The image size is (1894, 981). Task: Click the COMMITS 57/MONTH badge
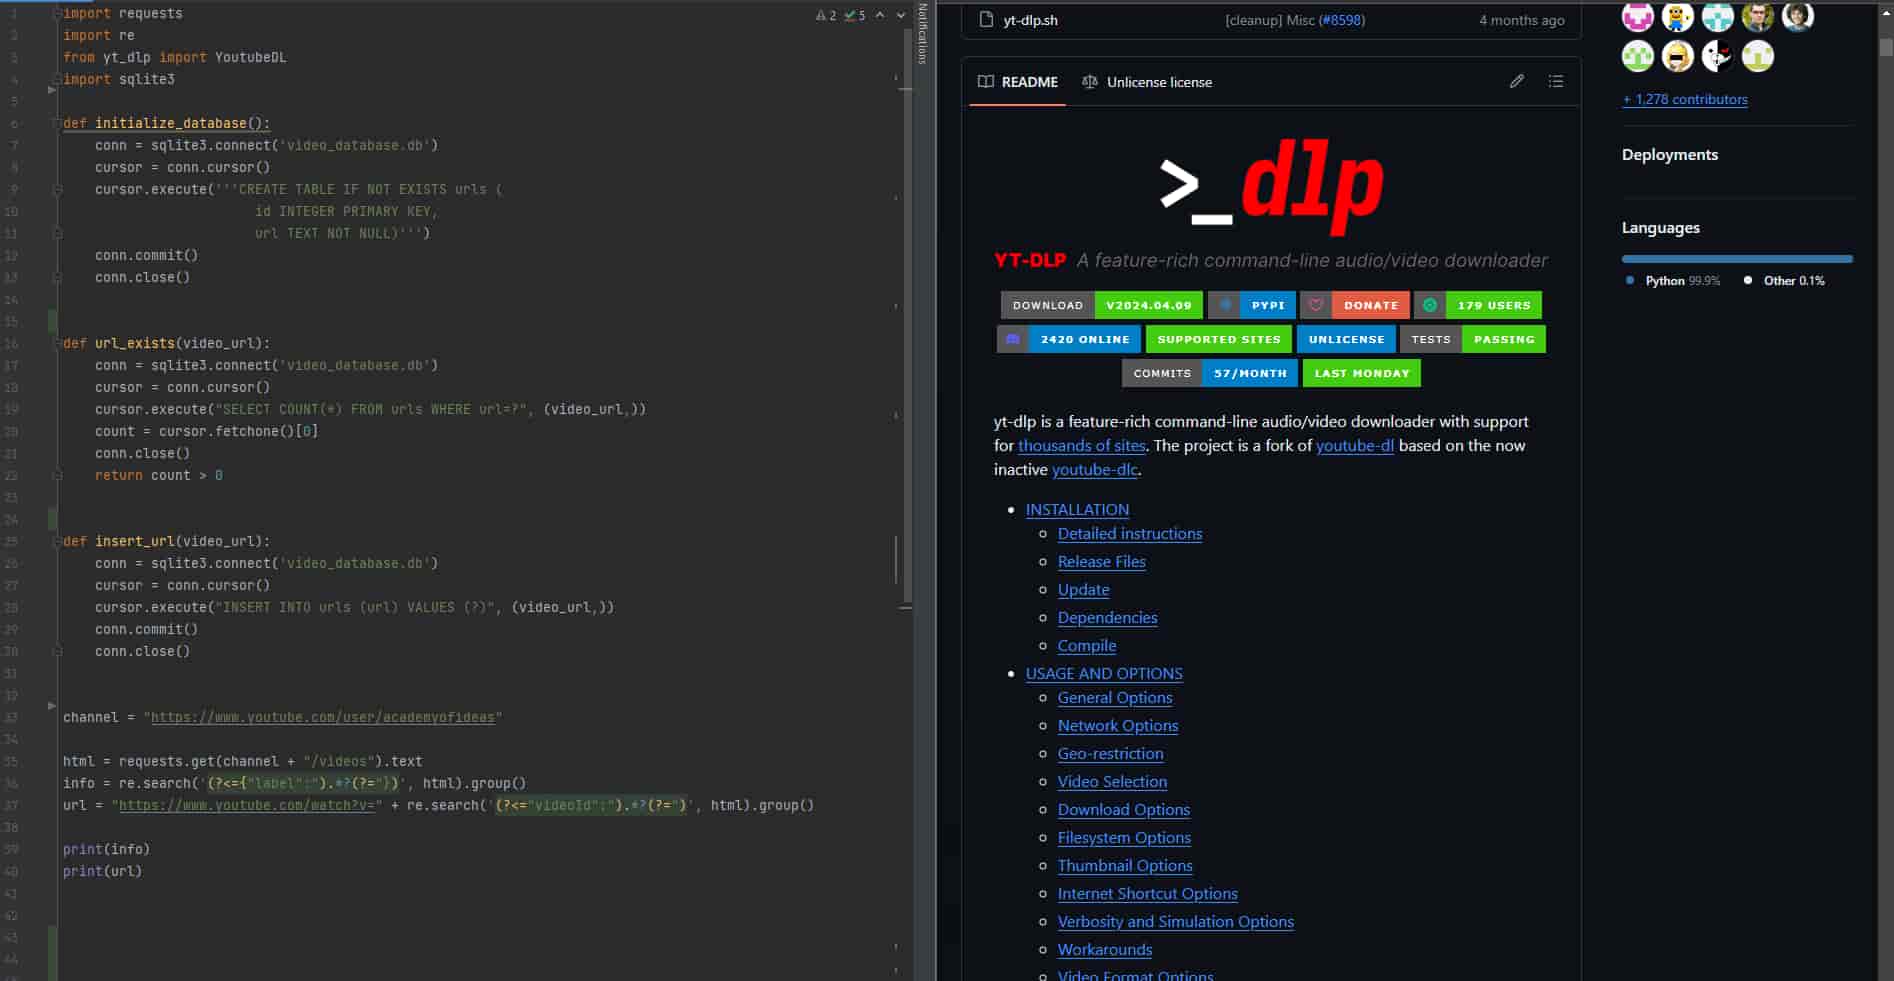point(1210,373)
